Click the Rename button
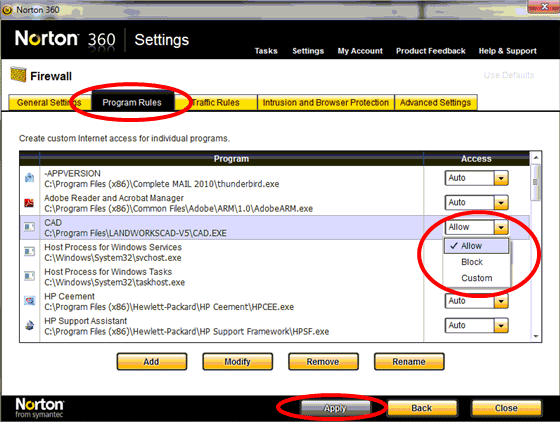The height and width of the screenshot is (422, 560). [409, 362]
